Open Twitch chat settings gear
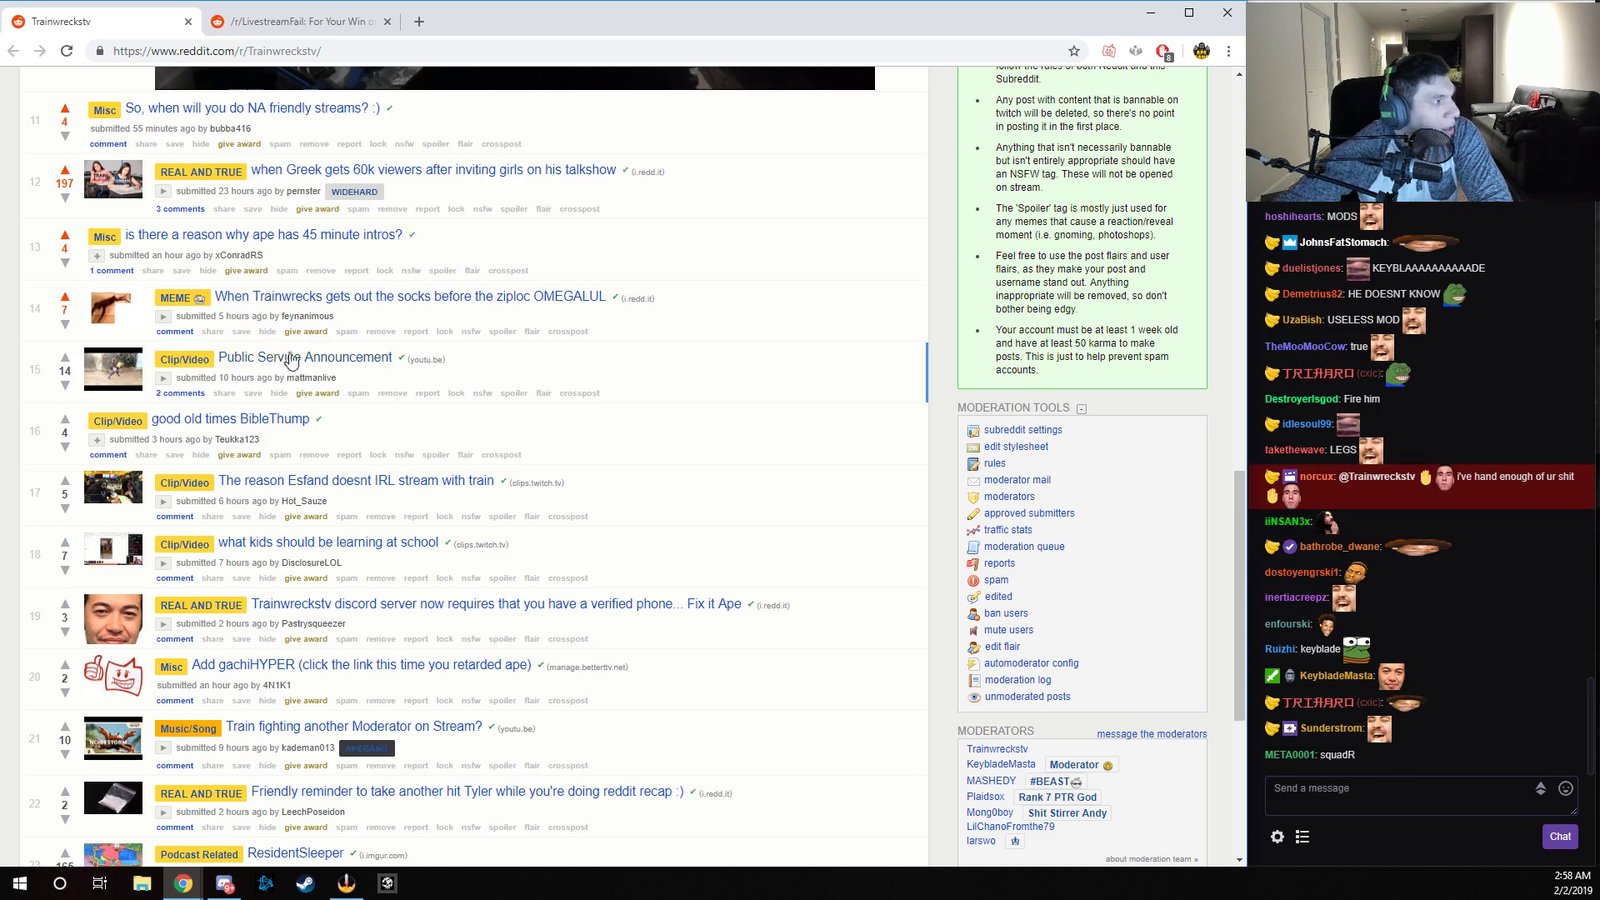 tap(1277, 837)
